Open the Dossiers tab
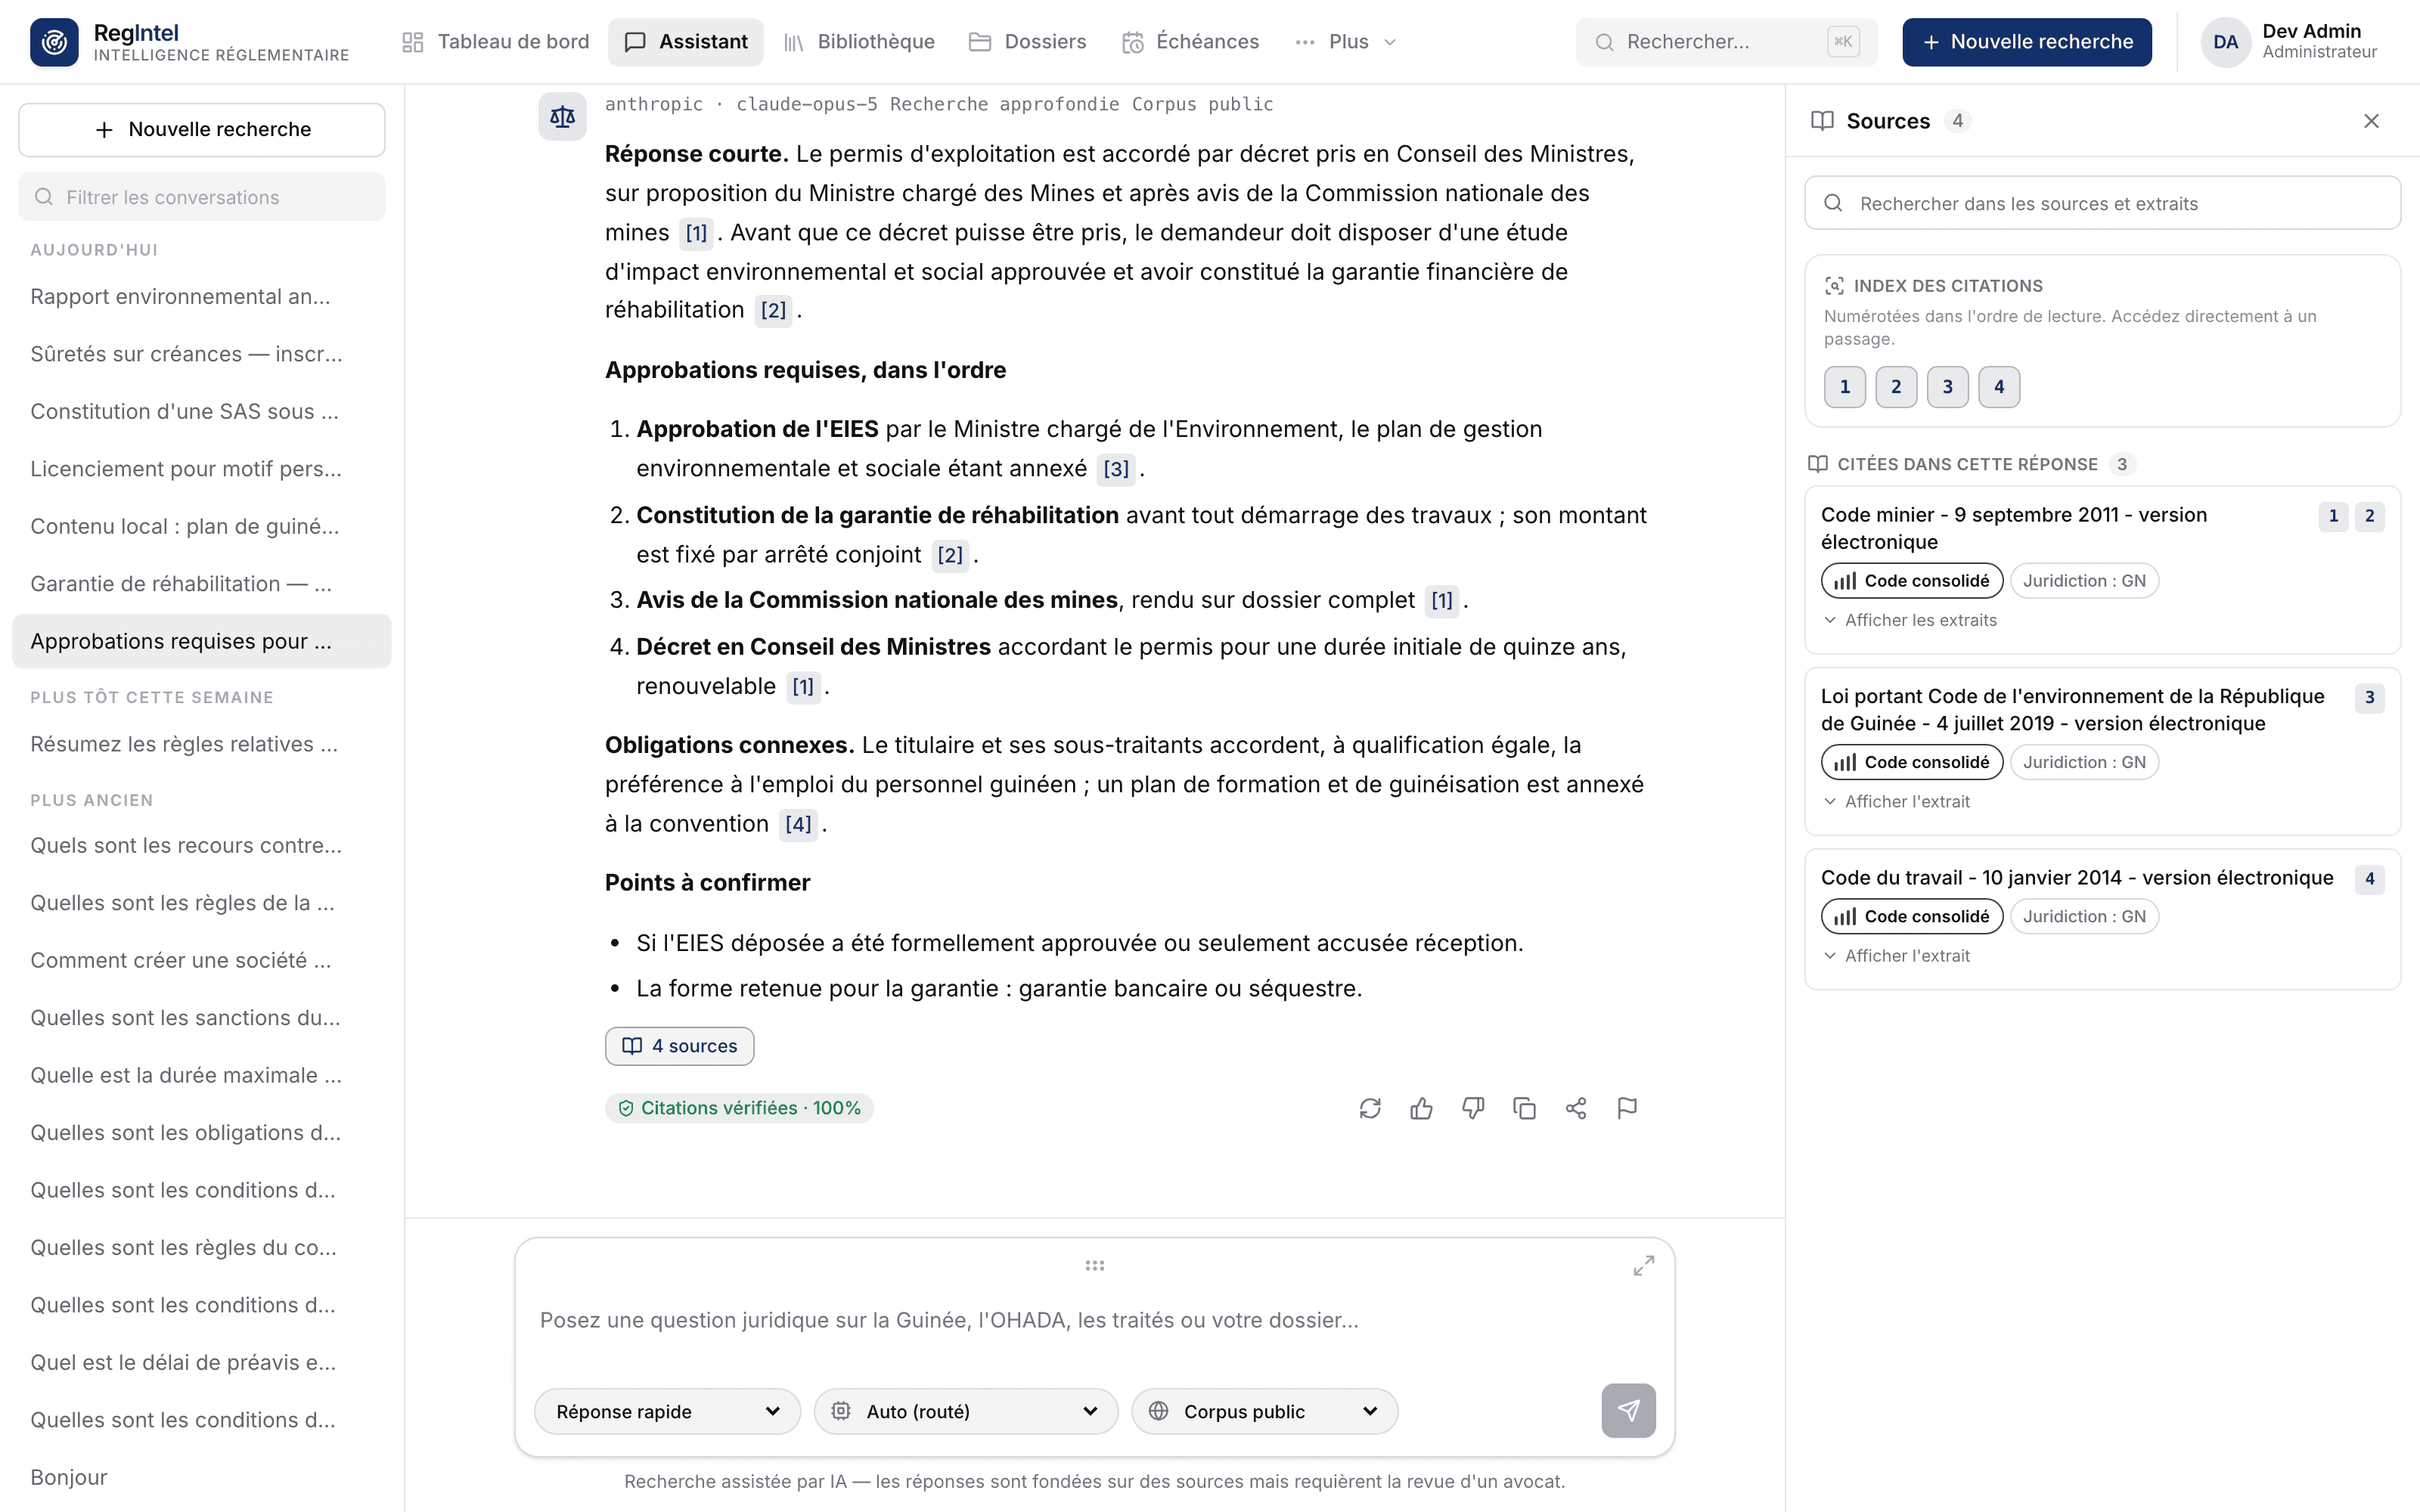 [x=1028, y=42]
